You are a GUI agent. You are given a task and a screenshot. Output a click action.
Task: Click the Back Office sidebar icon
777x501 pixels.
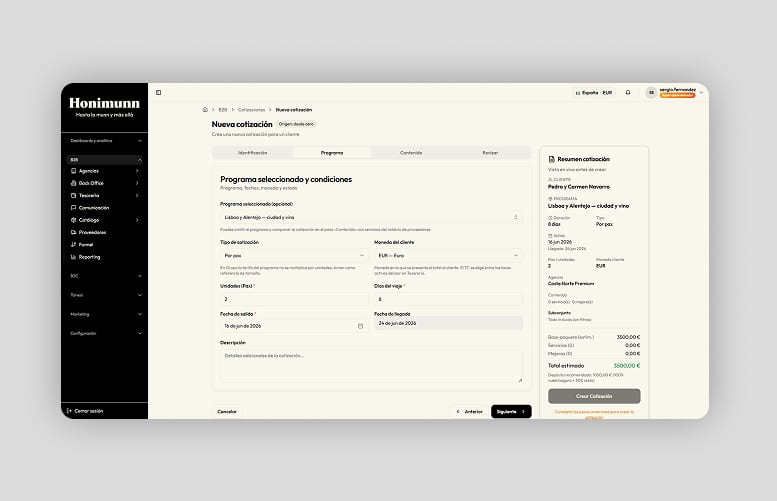tap(73, 183)
